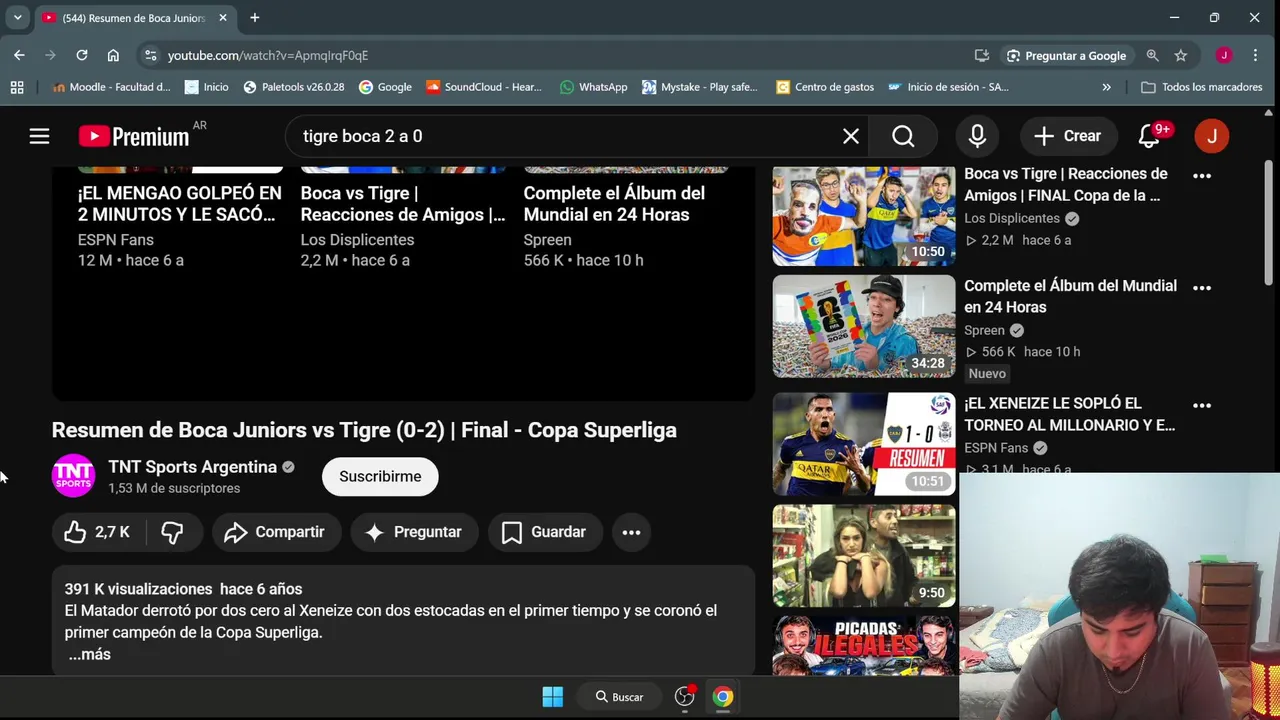Subscribe with the Suscribirme button
Image resolution: width=1280 pixels, height=720 pixels.
(x=380, y=476)
